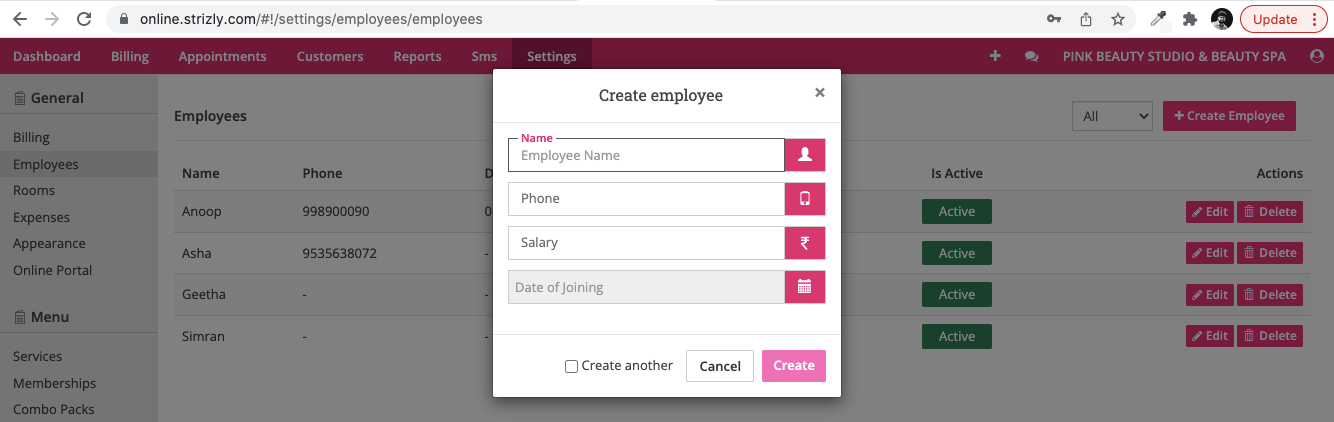Screen dimensions: 1334x422
Task: Open the chat bubbles icon in header
Action: [1032, 57]
